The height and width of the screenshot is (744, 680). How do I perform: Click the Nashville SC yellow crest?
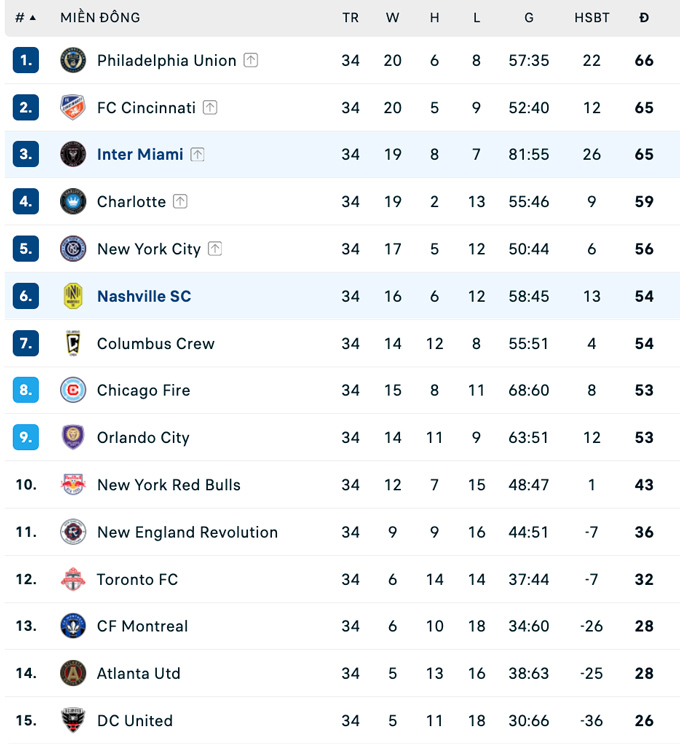point(73,296)
